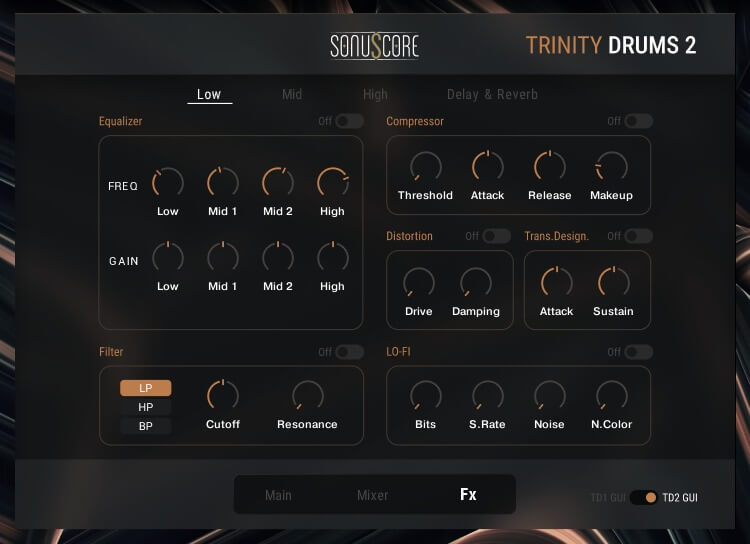Viewport: 750px width, 544px height.
Task: Click the Trinity Drums 2 title
Action: [x=611, y=45]
